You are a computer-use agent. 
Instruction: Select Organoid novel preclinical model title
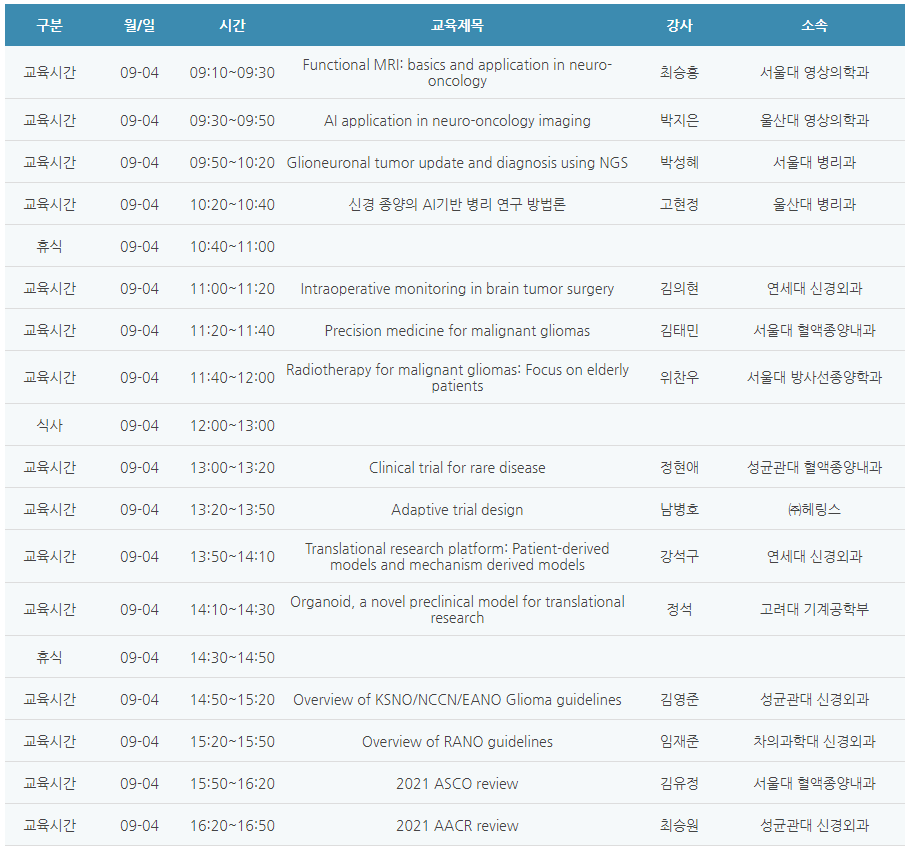(457, 609)
